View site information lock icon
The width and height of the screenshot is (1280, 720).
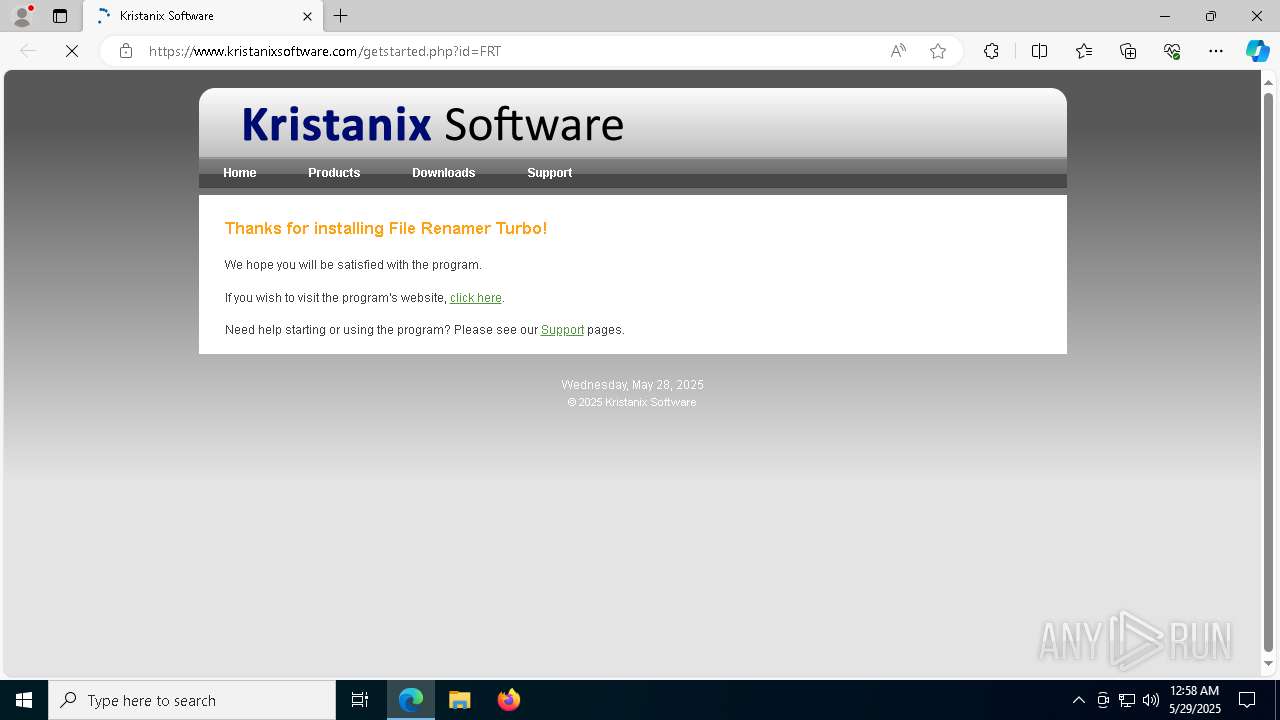click(x=125, y=51)
